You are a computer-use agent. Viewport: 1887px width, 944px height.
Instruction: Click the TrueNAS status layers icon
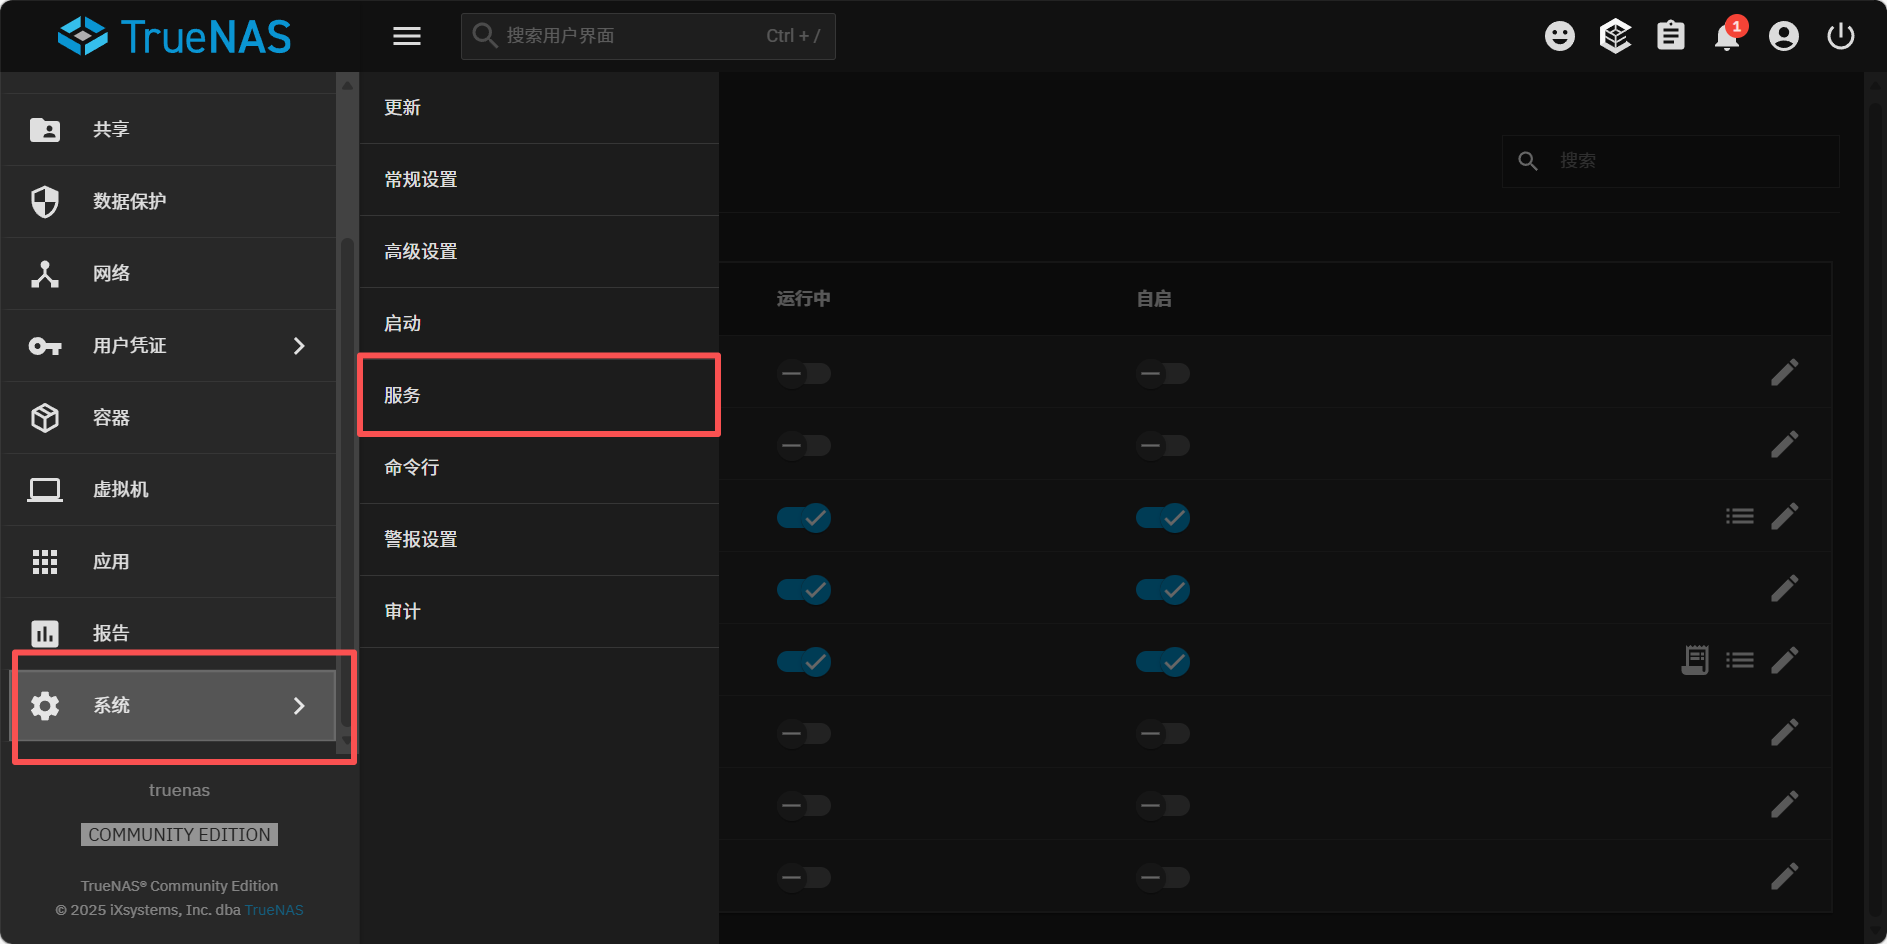click(1615, 37)
